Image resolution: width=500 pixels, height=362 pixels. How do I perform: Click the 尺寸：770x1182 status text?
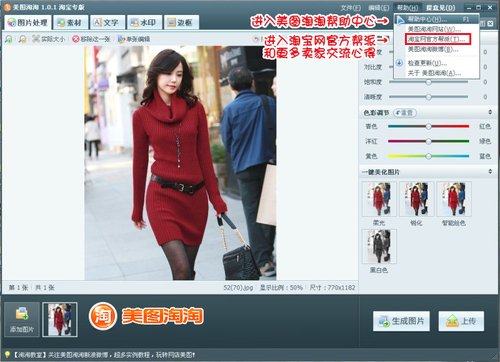click(x=332, y=287)
